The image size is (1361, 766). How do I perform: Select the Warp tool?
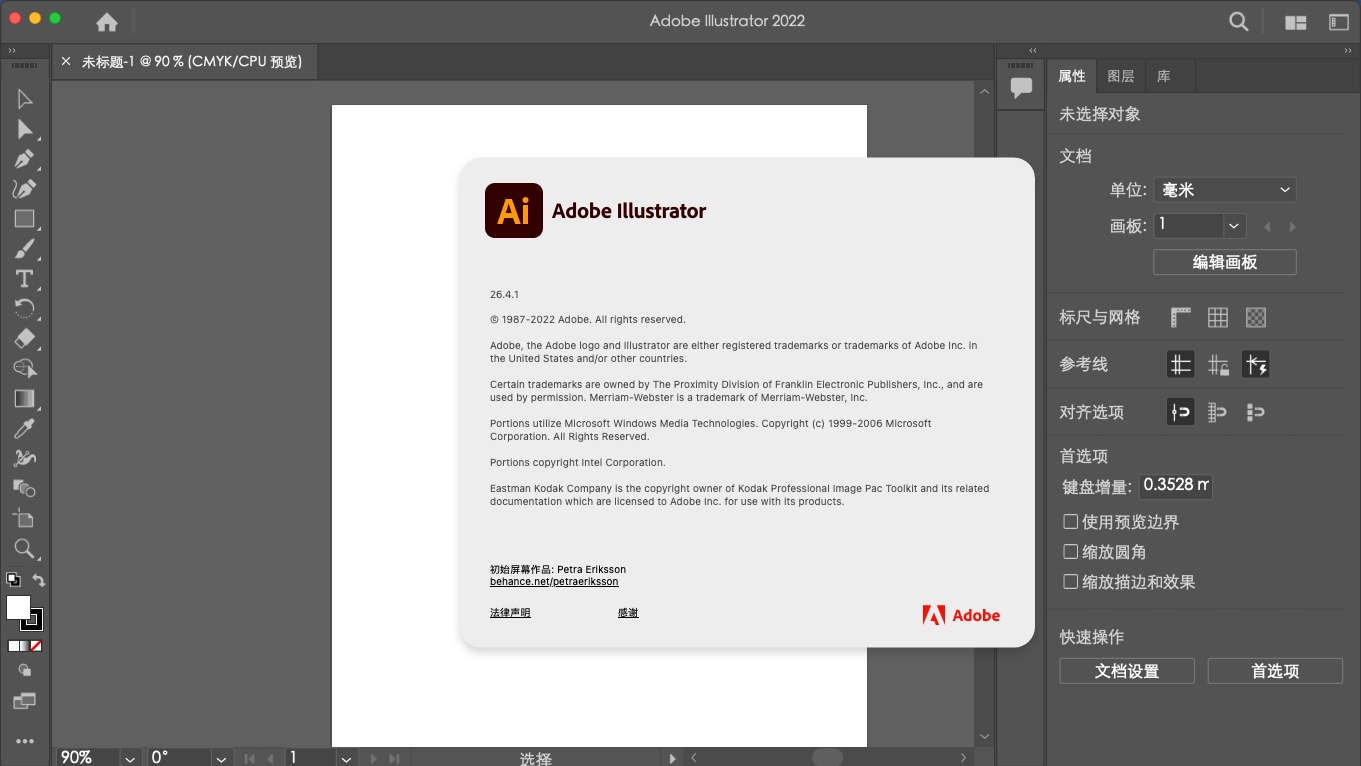click(x=25, y=458)
